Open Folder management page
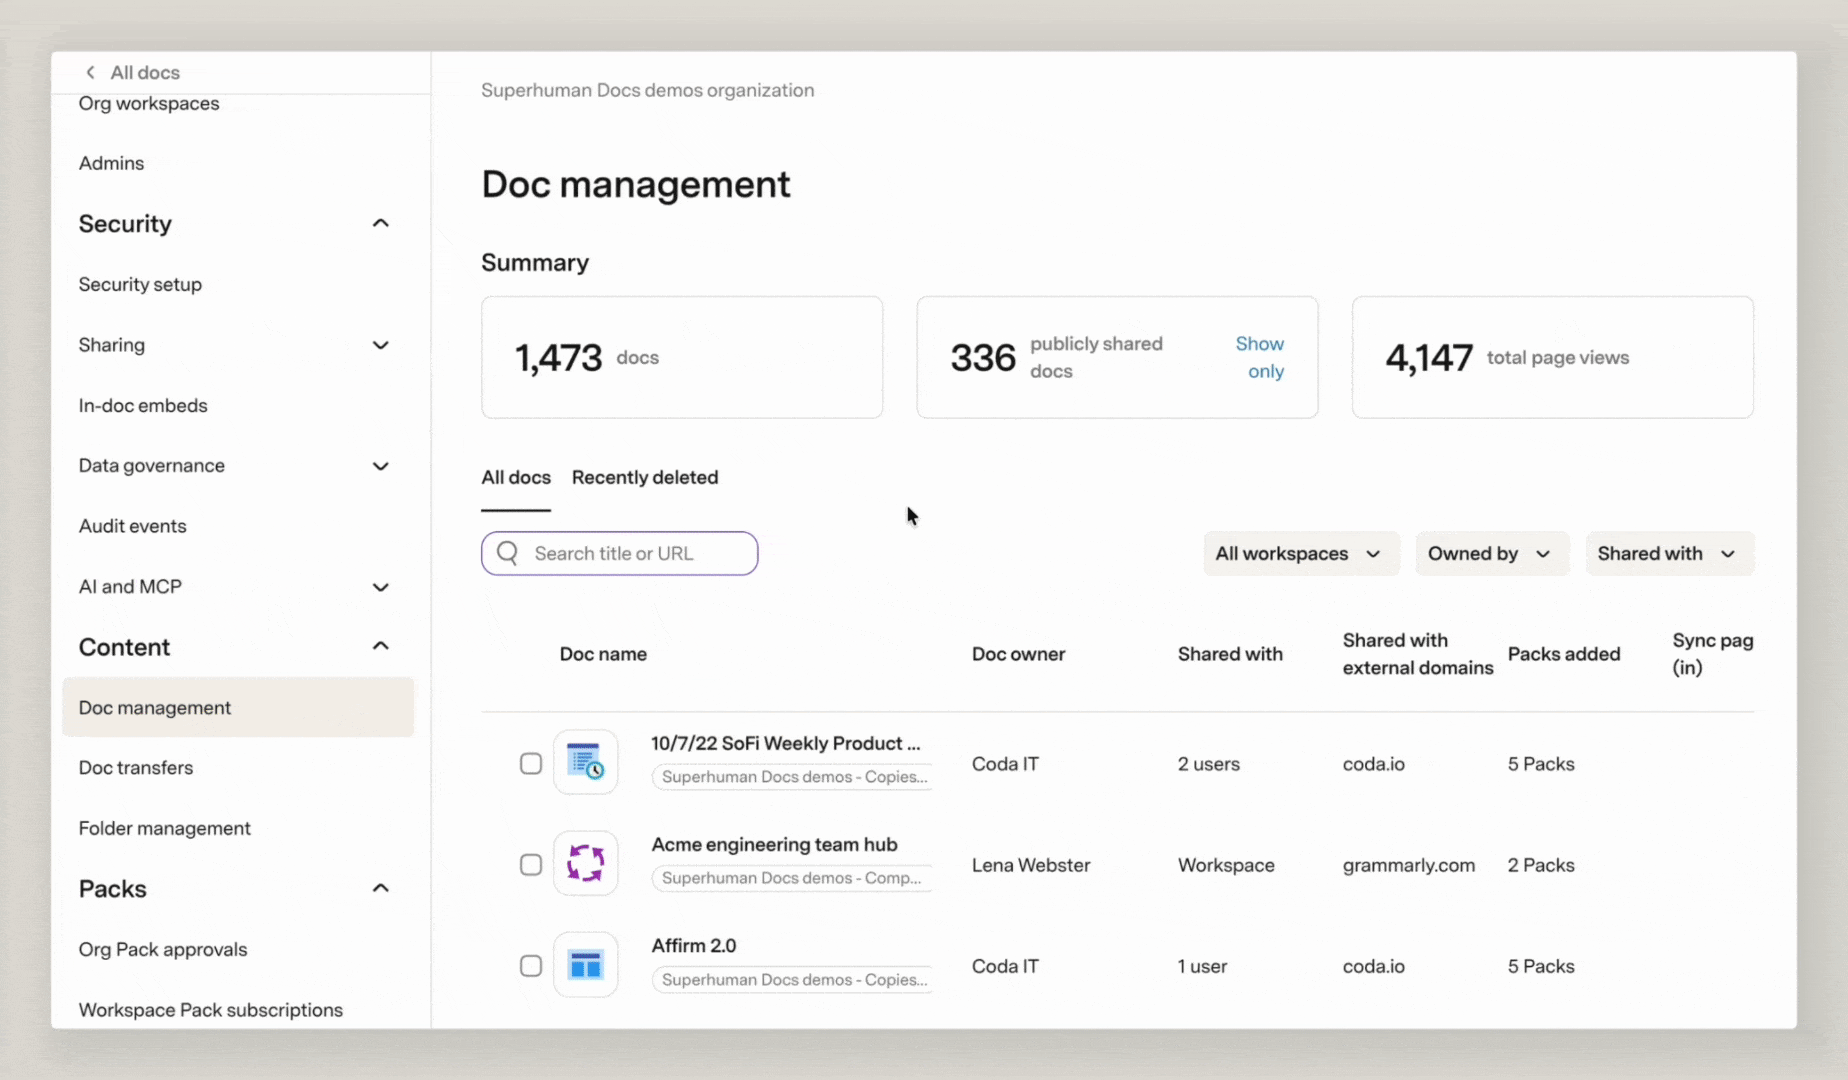Viewport: 1848px width, 1080px height. coord(164,828)
